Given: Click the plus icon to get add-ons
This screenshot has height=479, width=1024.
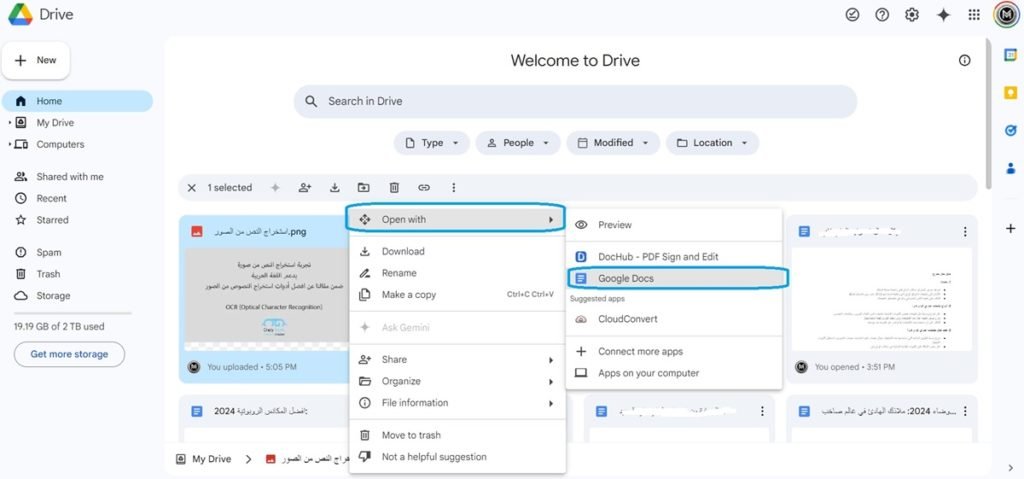Looking at the screenshot, I should (1010, 228).
